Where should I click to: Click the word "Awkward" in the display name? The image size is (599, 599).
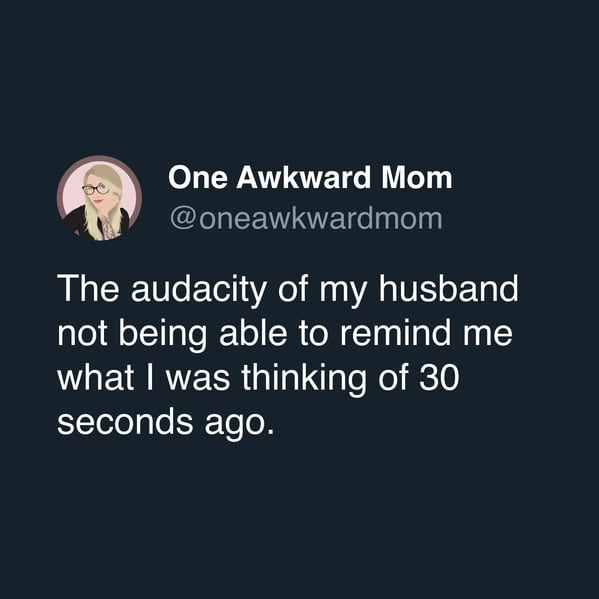tap(304, 178)
